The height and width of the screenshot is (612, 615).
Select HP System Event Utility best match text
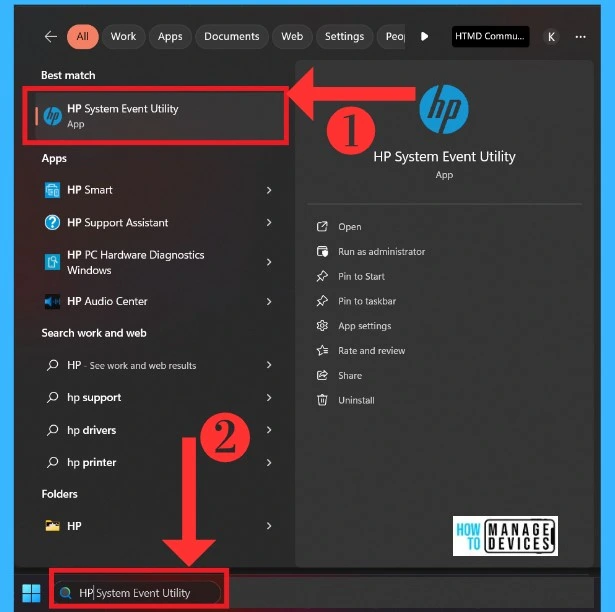point(122,109)
